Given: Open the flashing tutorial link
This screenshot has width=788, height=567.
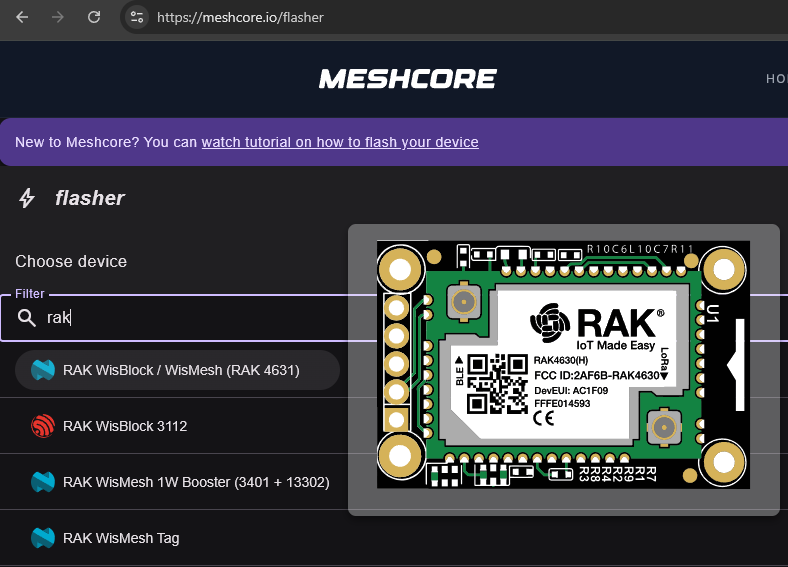Looking at the screenshot, I should 340,142.
